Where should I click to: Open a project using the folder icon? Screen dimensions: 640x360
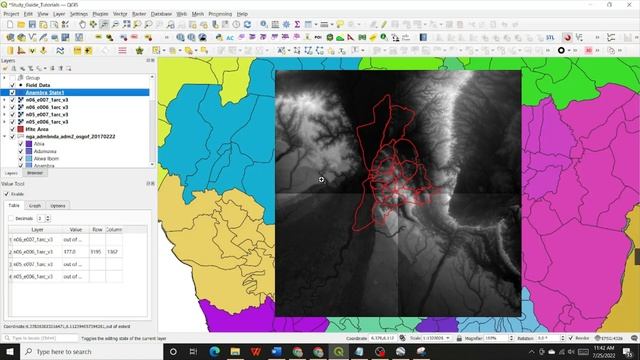[21, 24]
